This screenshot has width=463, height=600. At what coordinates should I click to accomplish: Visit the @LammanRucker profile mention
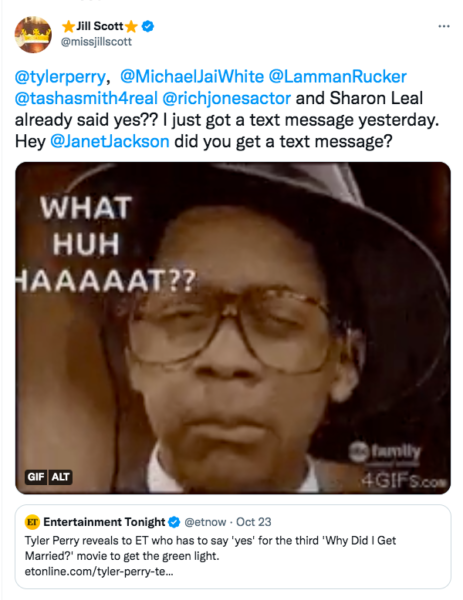tap(337, 77)
